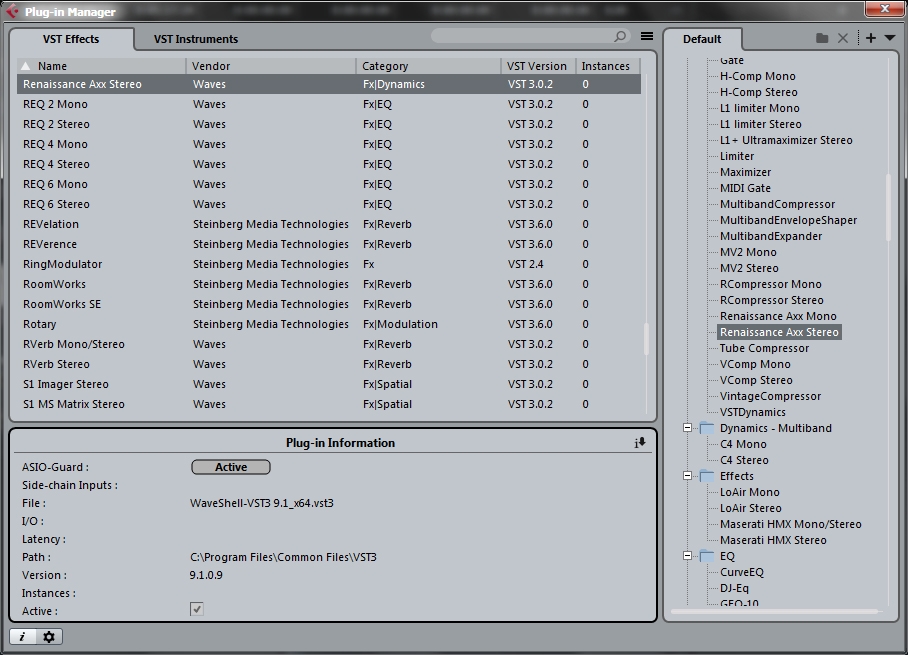Select MultibandCompressor in collection tree
This screenshot has width=908, height=655.
coord(777,204)
